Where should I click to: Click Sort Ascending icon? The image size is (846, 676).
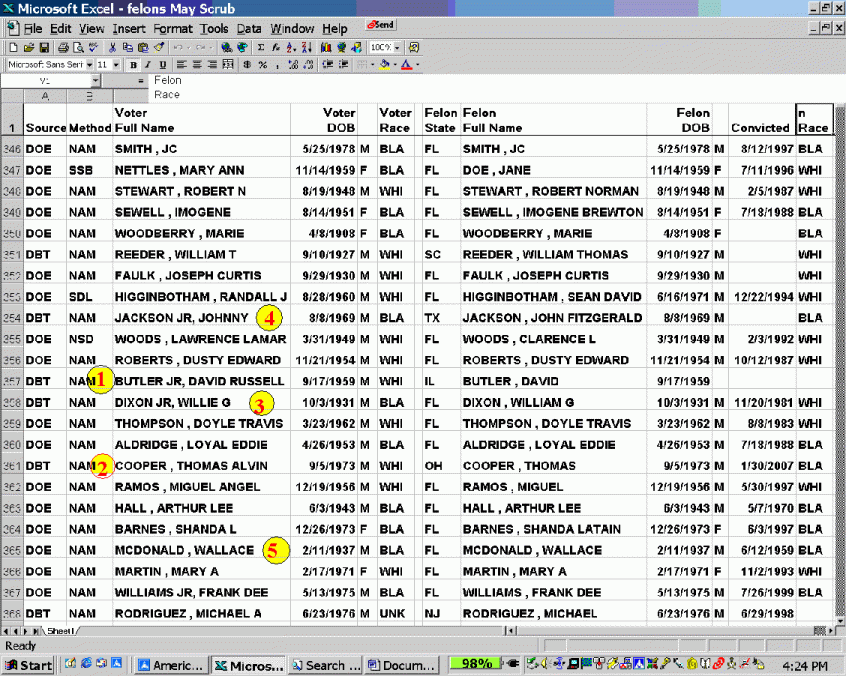pyautogui.click(x=291, y=47)
